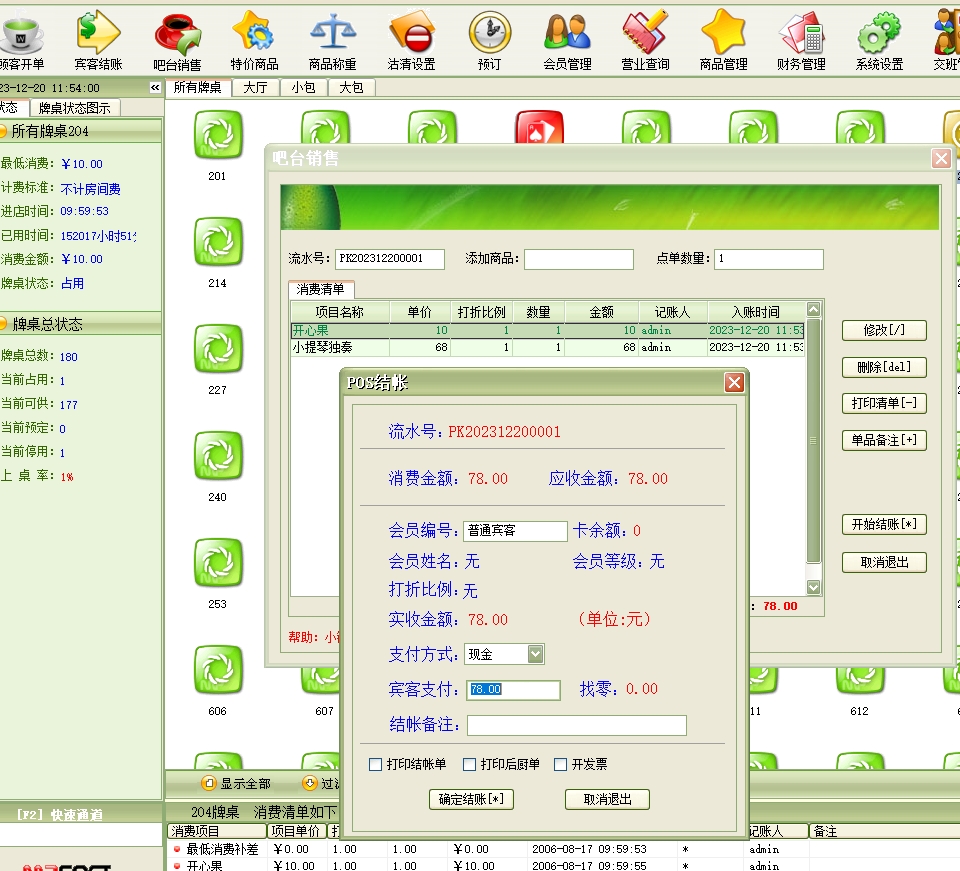Expand the 支付方式 payment method dropdown

pyautogui.click(x=535, y=654)
